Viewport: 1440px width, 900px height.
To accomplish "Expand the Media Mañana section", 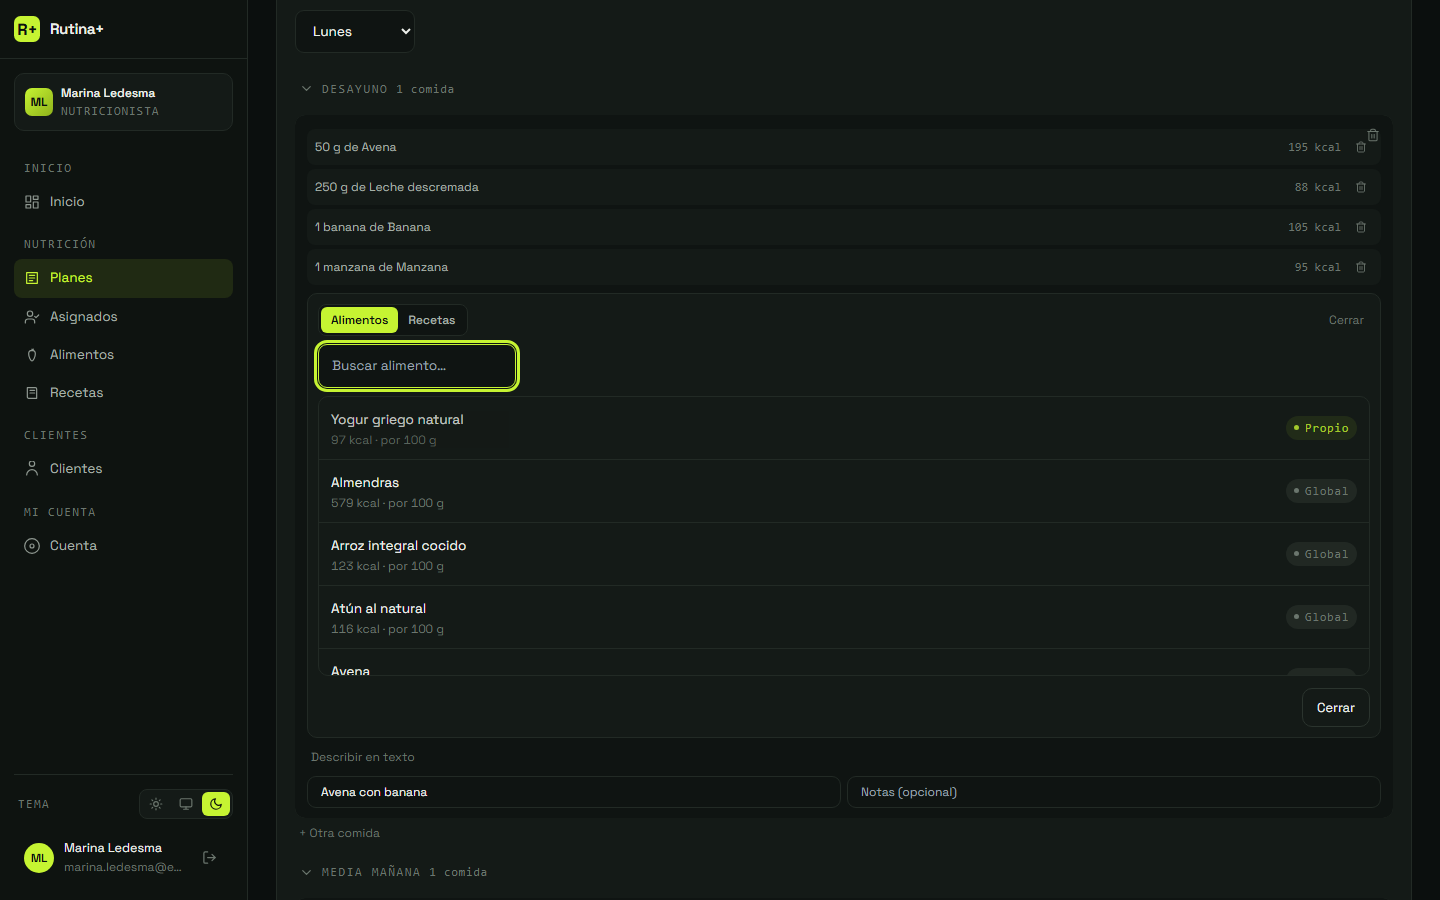I will 394,872.
